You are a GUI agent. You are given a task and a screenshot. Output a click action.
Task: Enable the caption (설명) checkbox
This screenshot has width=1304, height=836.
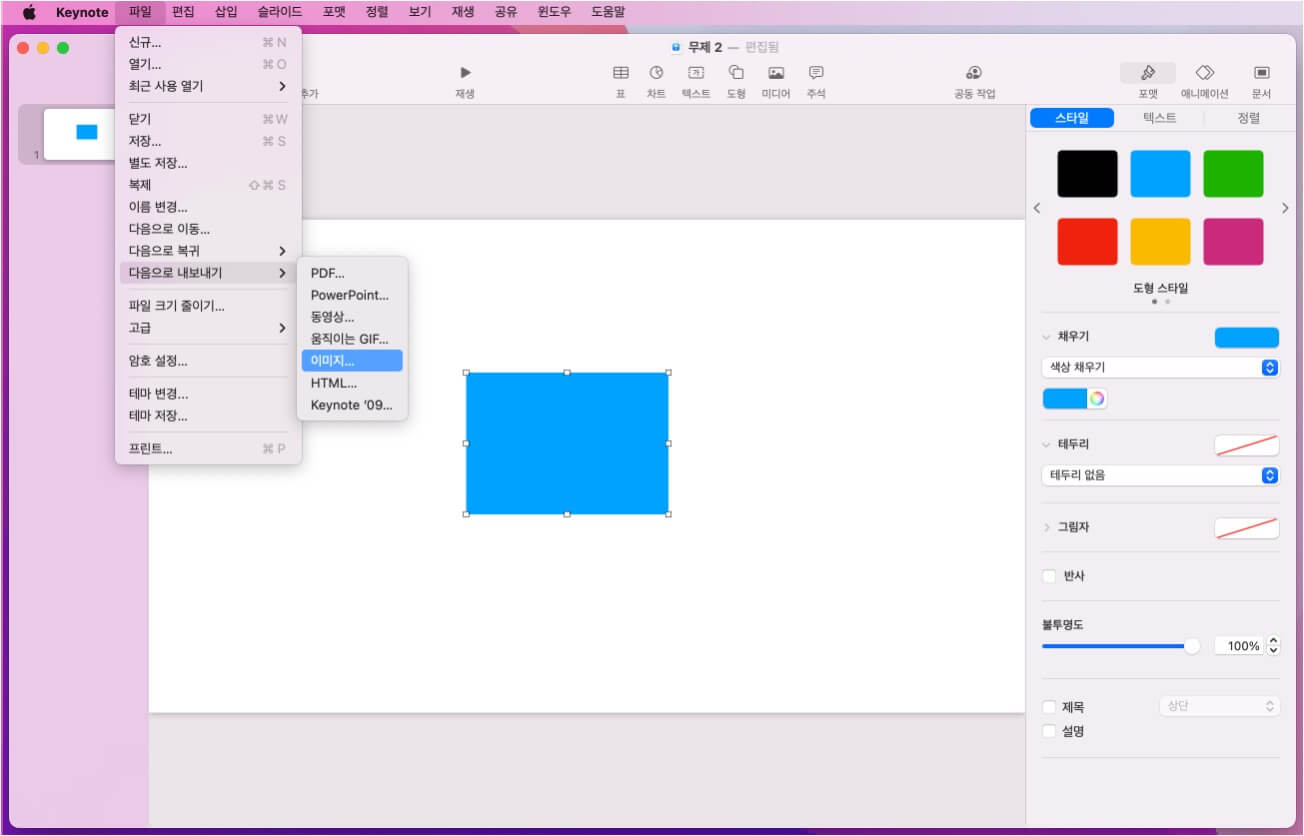pos(1049,731)
